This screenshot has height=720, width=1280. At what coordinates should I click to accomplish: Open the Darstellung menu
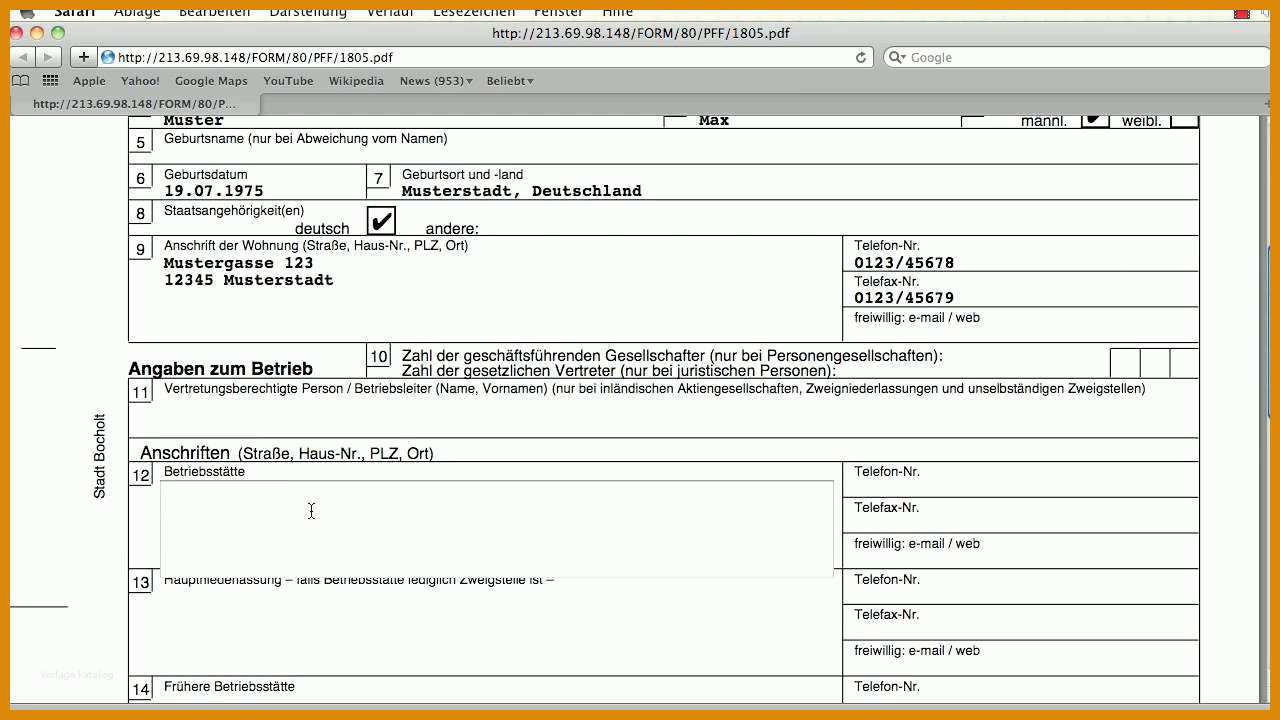(308, 12)
